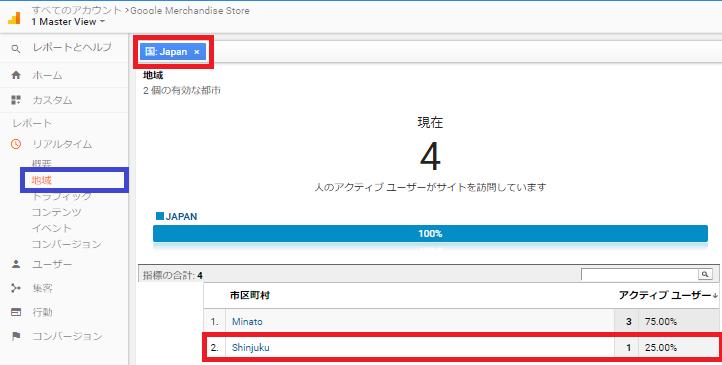Open the 概要 realtime report
The image size is (722, 365).
click(41, 164)
